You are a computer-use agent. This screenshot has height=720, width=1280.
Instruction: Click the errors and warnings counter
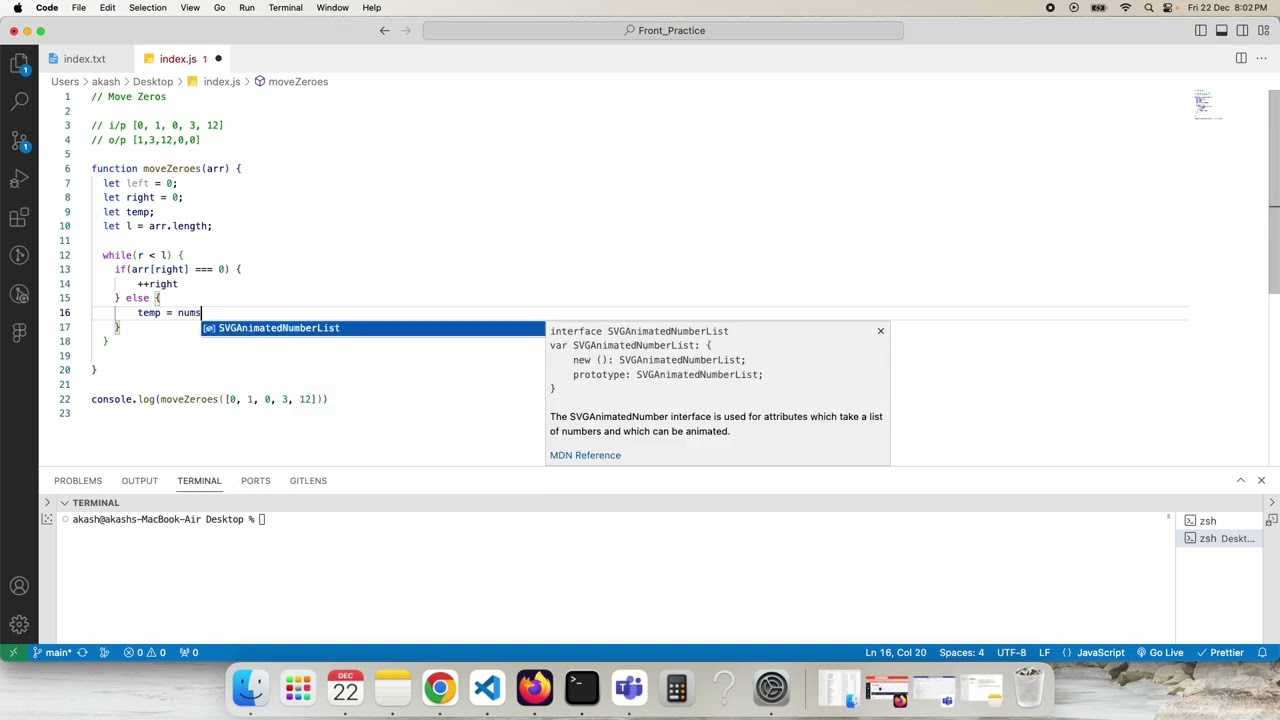144,653
